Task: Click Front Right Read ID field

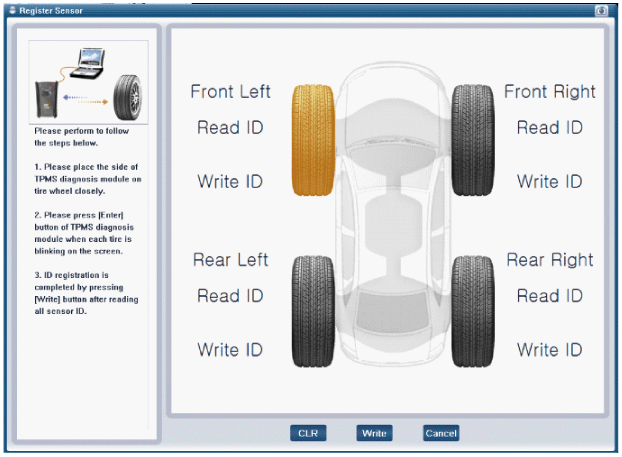Action: point(549,127)
